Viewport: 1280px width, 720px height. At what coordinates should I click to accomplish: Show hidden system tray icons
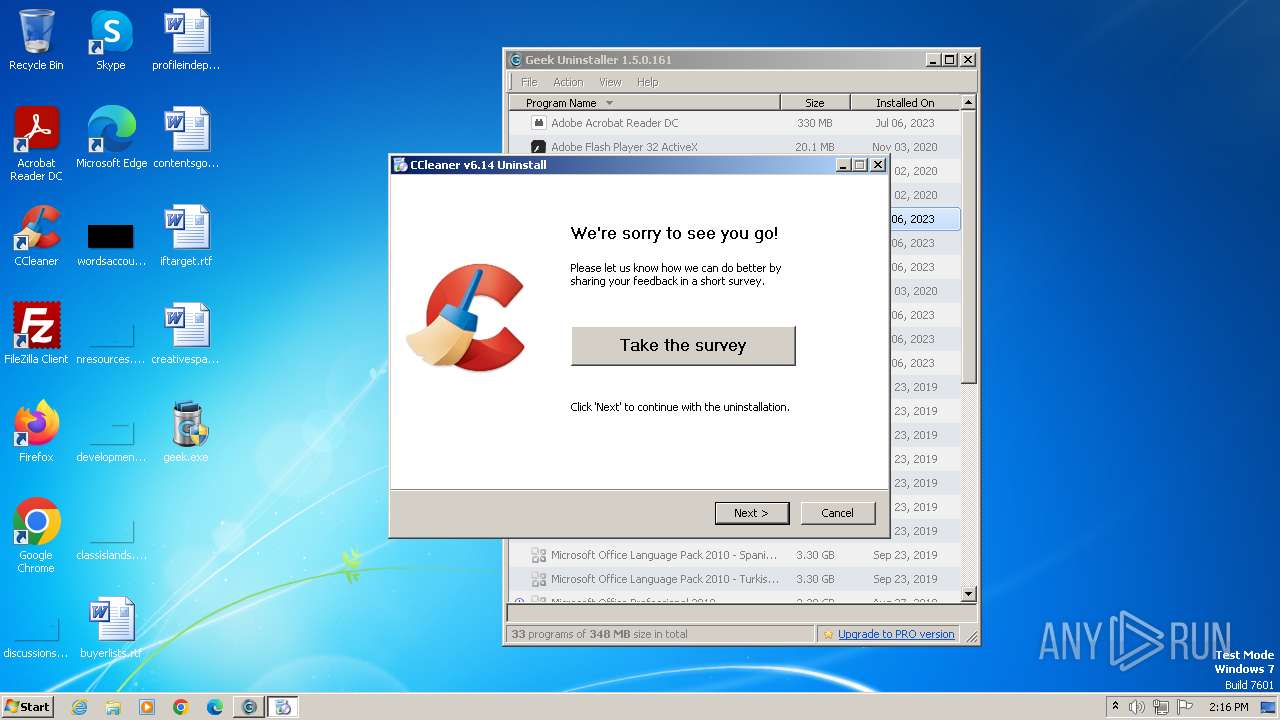(1116, 707)
